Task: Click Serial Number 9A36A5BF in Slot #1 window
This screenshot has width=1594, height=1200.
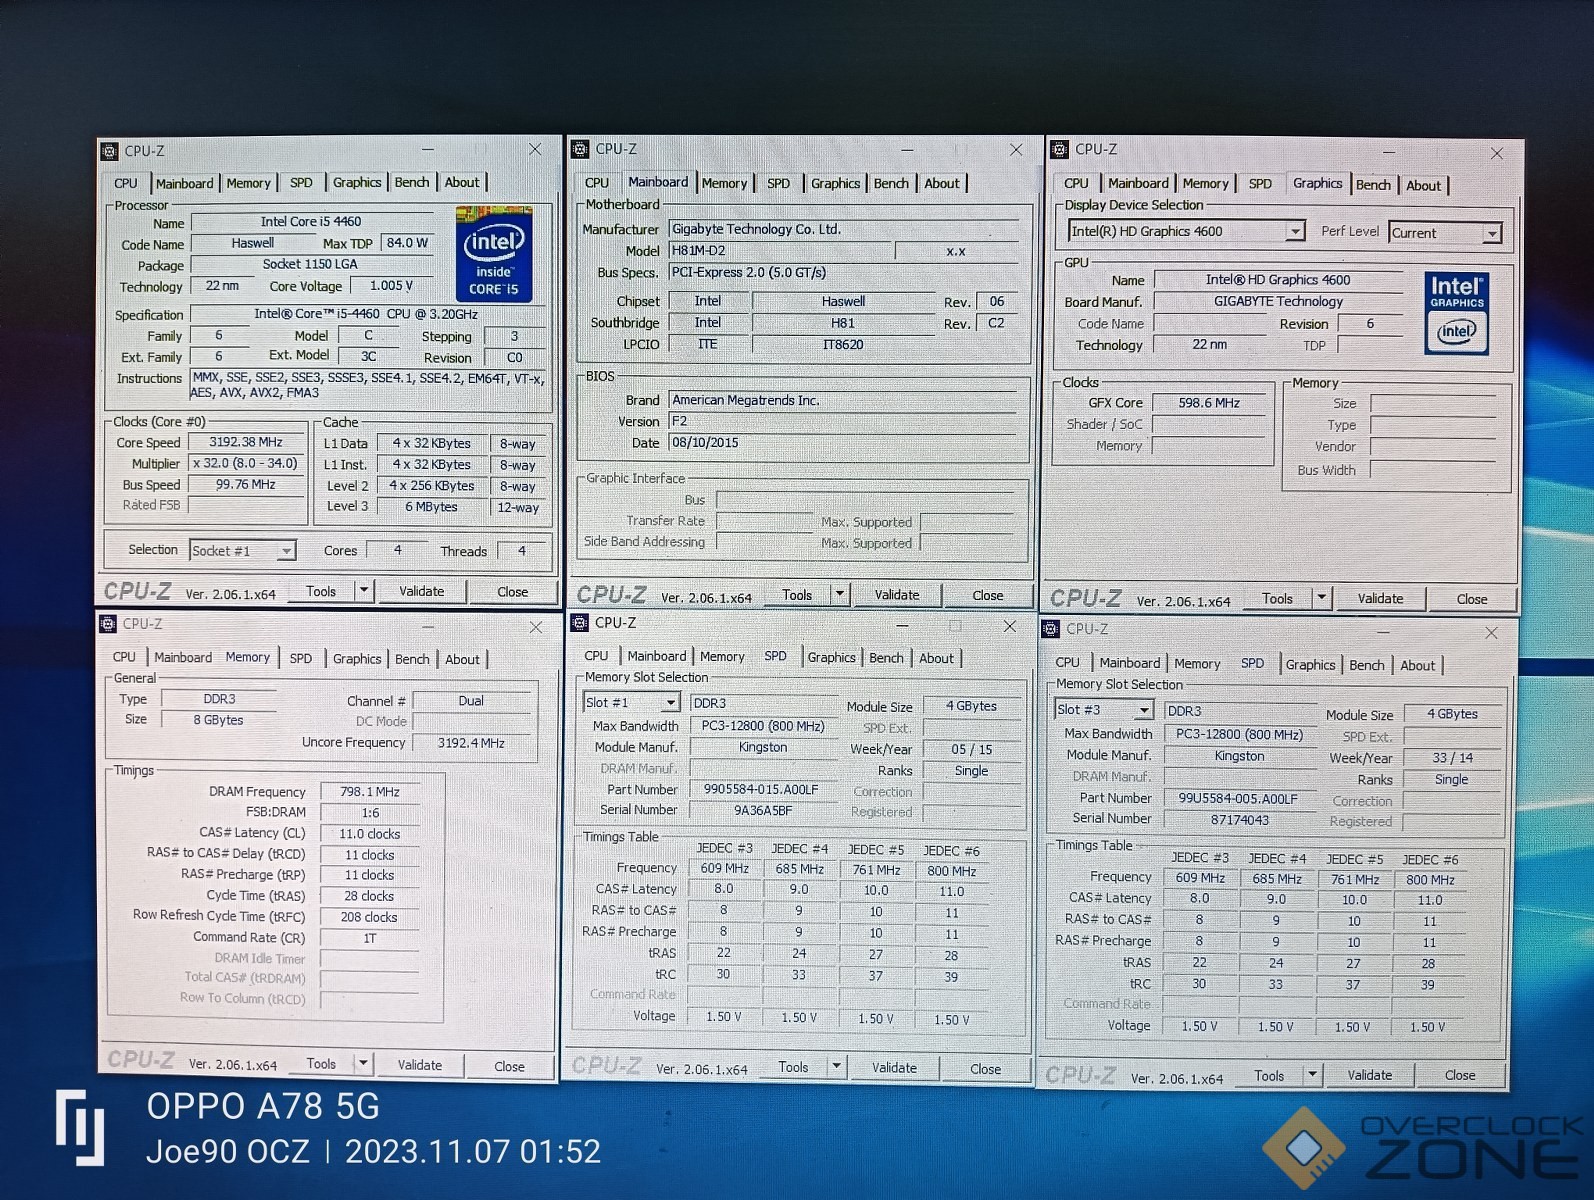Action: (762, 811)
